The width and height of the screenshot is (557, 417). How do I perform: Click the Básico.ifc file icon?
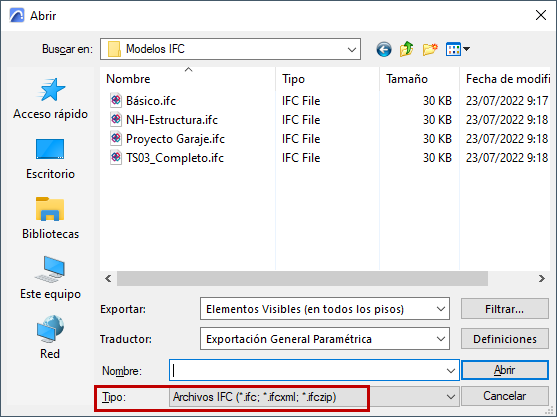point(115,101)
